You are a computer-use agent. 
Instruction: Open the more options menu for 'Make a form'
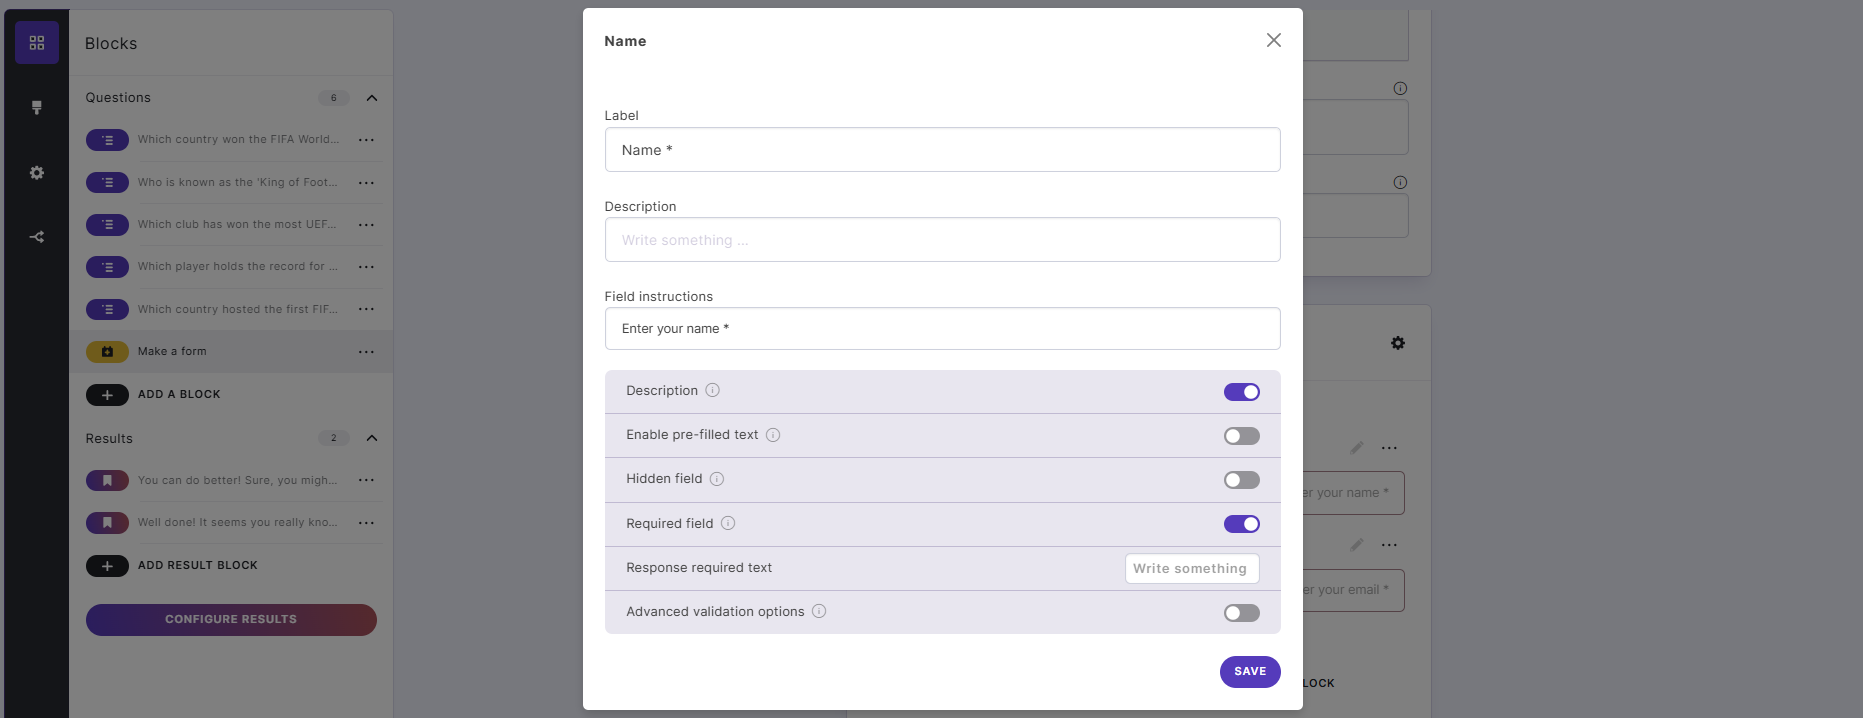(x=366, y=351)
